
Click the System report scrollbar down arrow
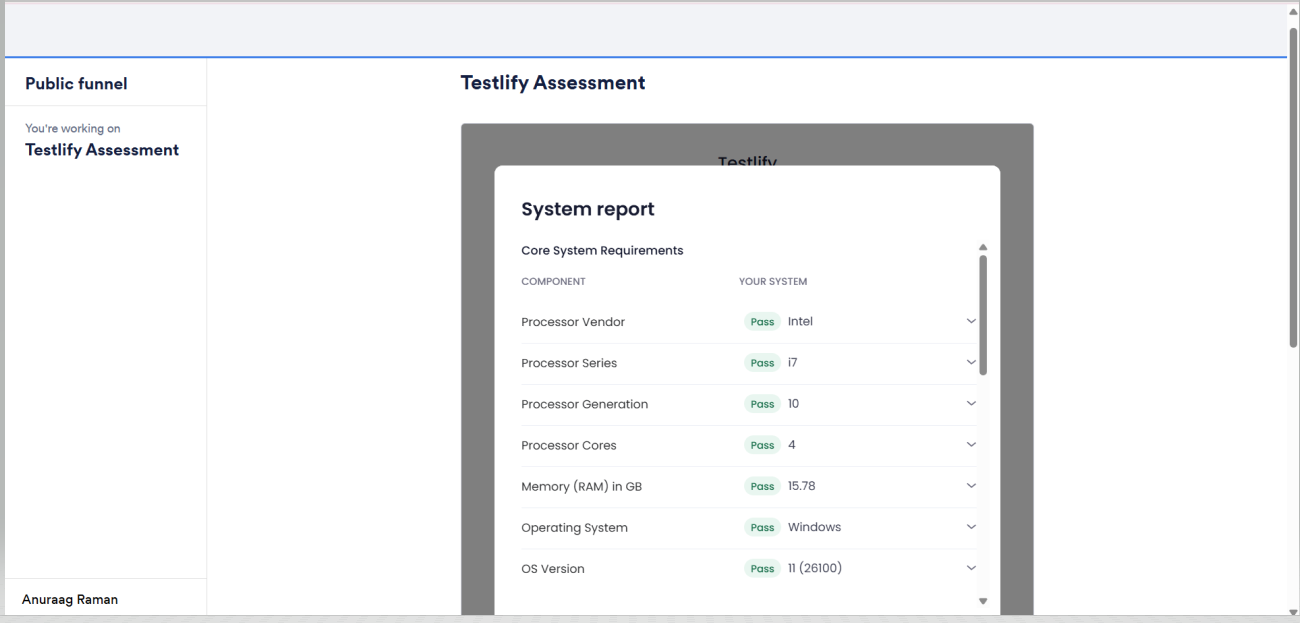coord(982,601)
